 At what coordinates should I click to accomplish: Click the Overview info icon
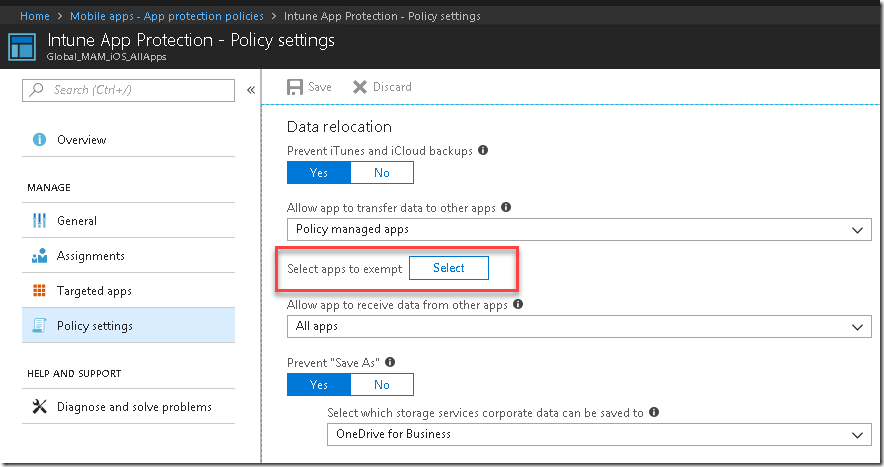[x=39, y=139]
